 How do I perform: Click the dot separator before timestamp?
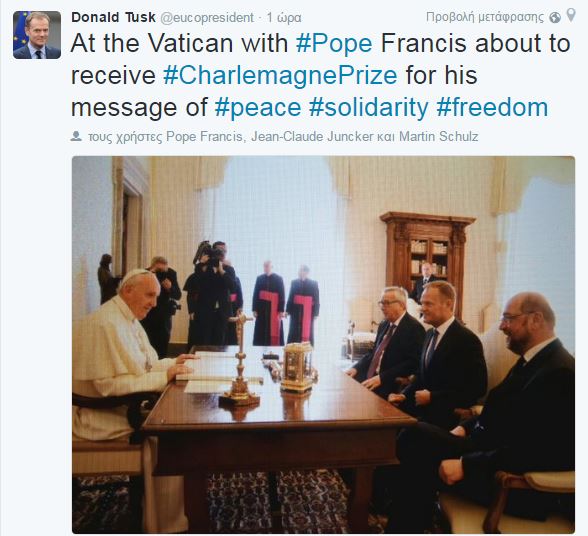260,18
